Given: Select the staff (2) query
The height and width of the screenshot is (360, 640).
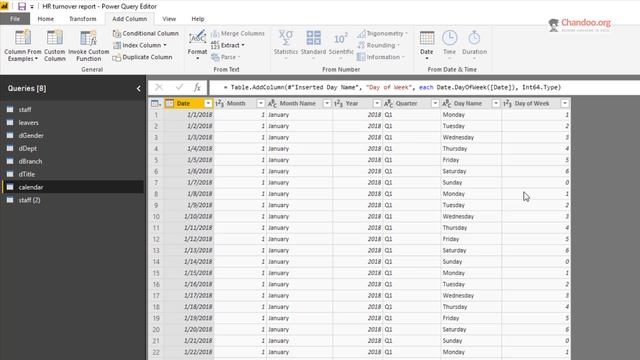Looking at the screenshot, I should point(73,200).
